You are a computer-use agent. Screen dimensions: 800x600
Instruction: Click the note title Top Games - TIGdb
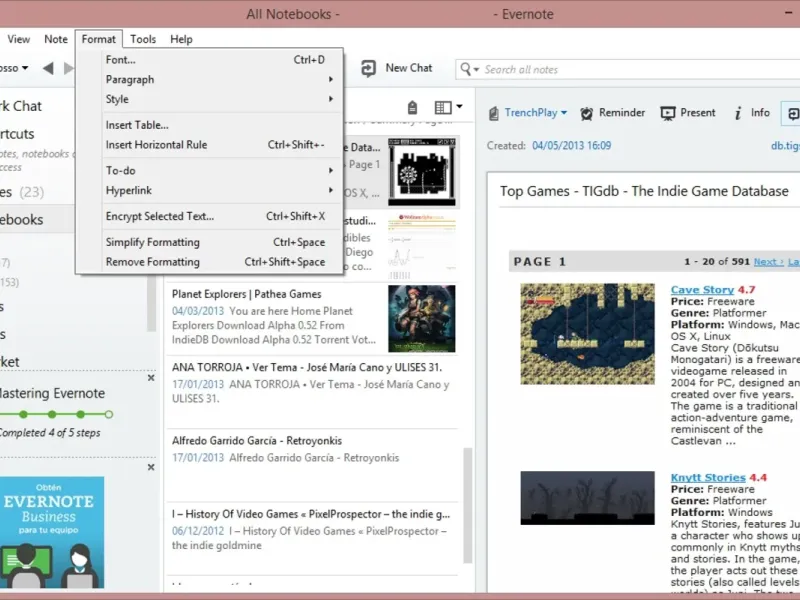(644, 191)
